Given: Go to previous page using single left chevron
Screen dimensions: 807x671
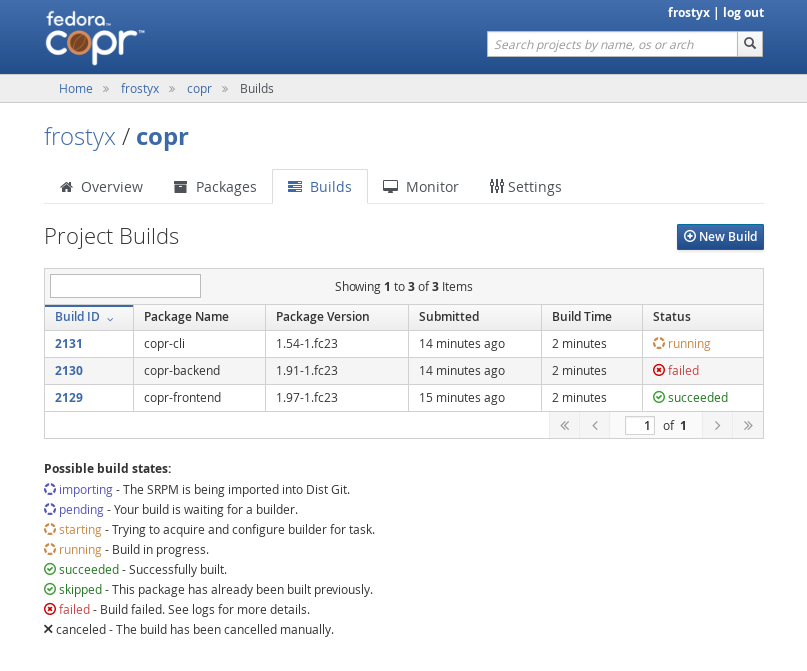Looking at the screenshot, I should coord(594,425).
